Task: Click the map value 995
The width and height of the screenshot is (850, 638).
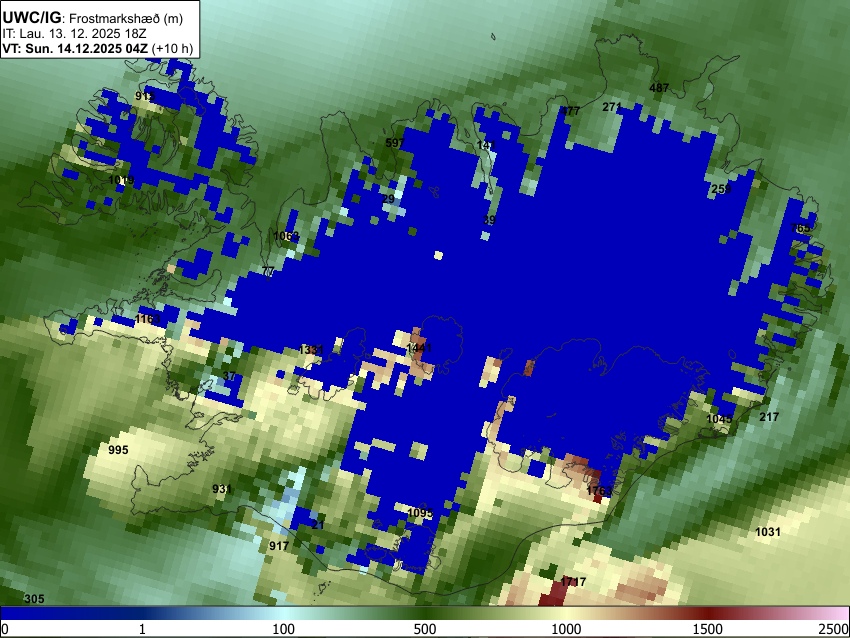Action: pyautogui.click(x=118, y=450)
